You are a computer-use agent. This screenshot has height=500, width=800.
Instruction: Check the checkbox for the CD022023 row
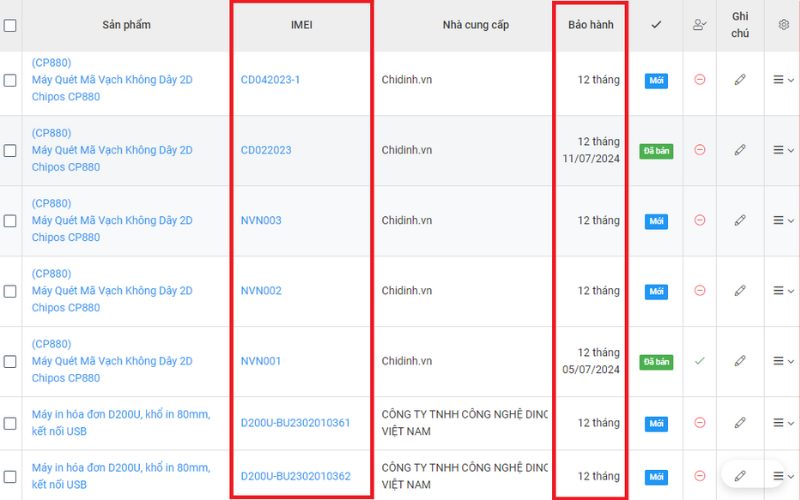pos(10,151)
